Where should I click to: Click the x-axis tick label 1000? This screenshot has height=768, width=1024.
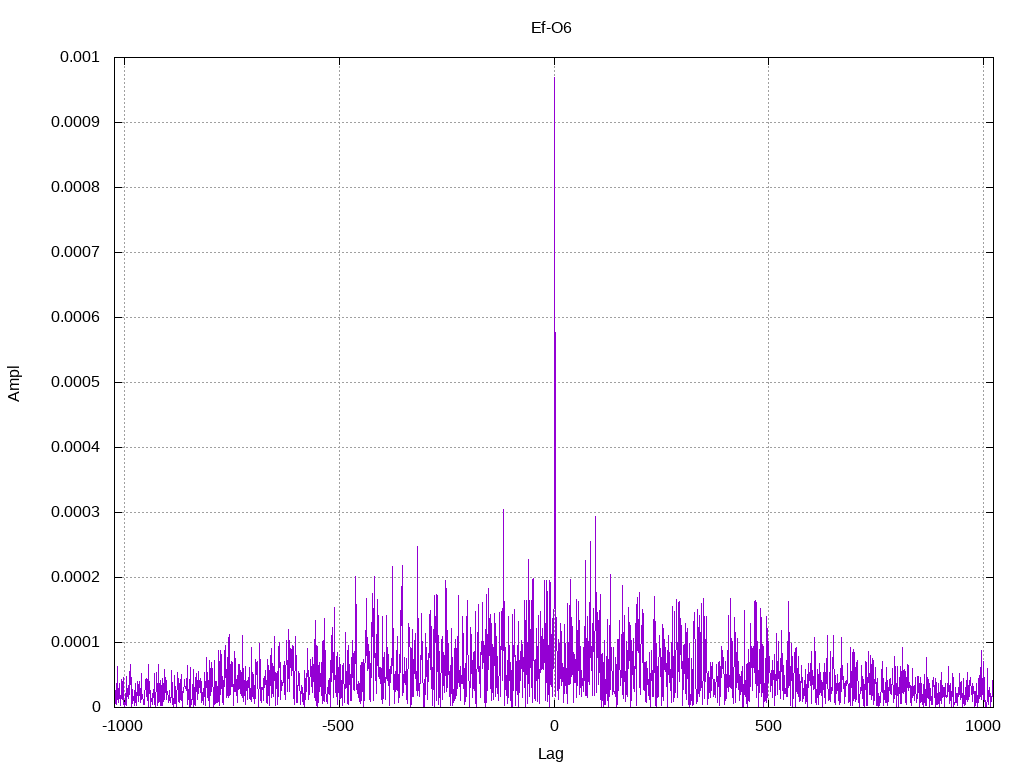pos(983,726)
